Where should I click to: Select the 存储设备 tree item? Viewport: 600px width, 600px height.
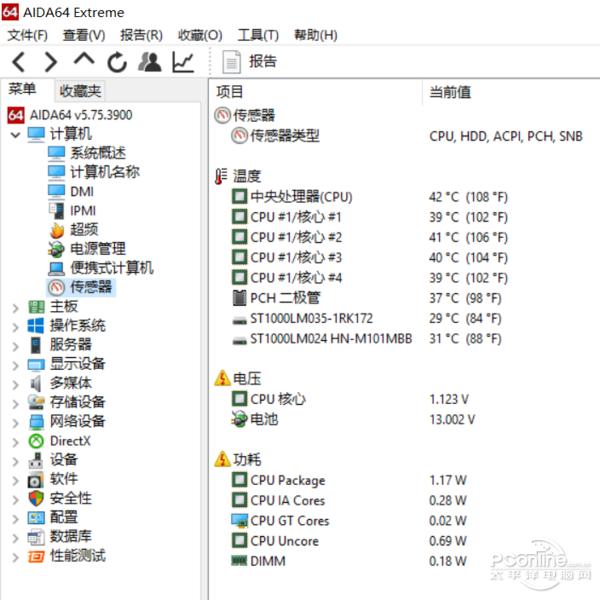click(x=78, y=402)
